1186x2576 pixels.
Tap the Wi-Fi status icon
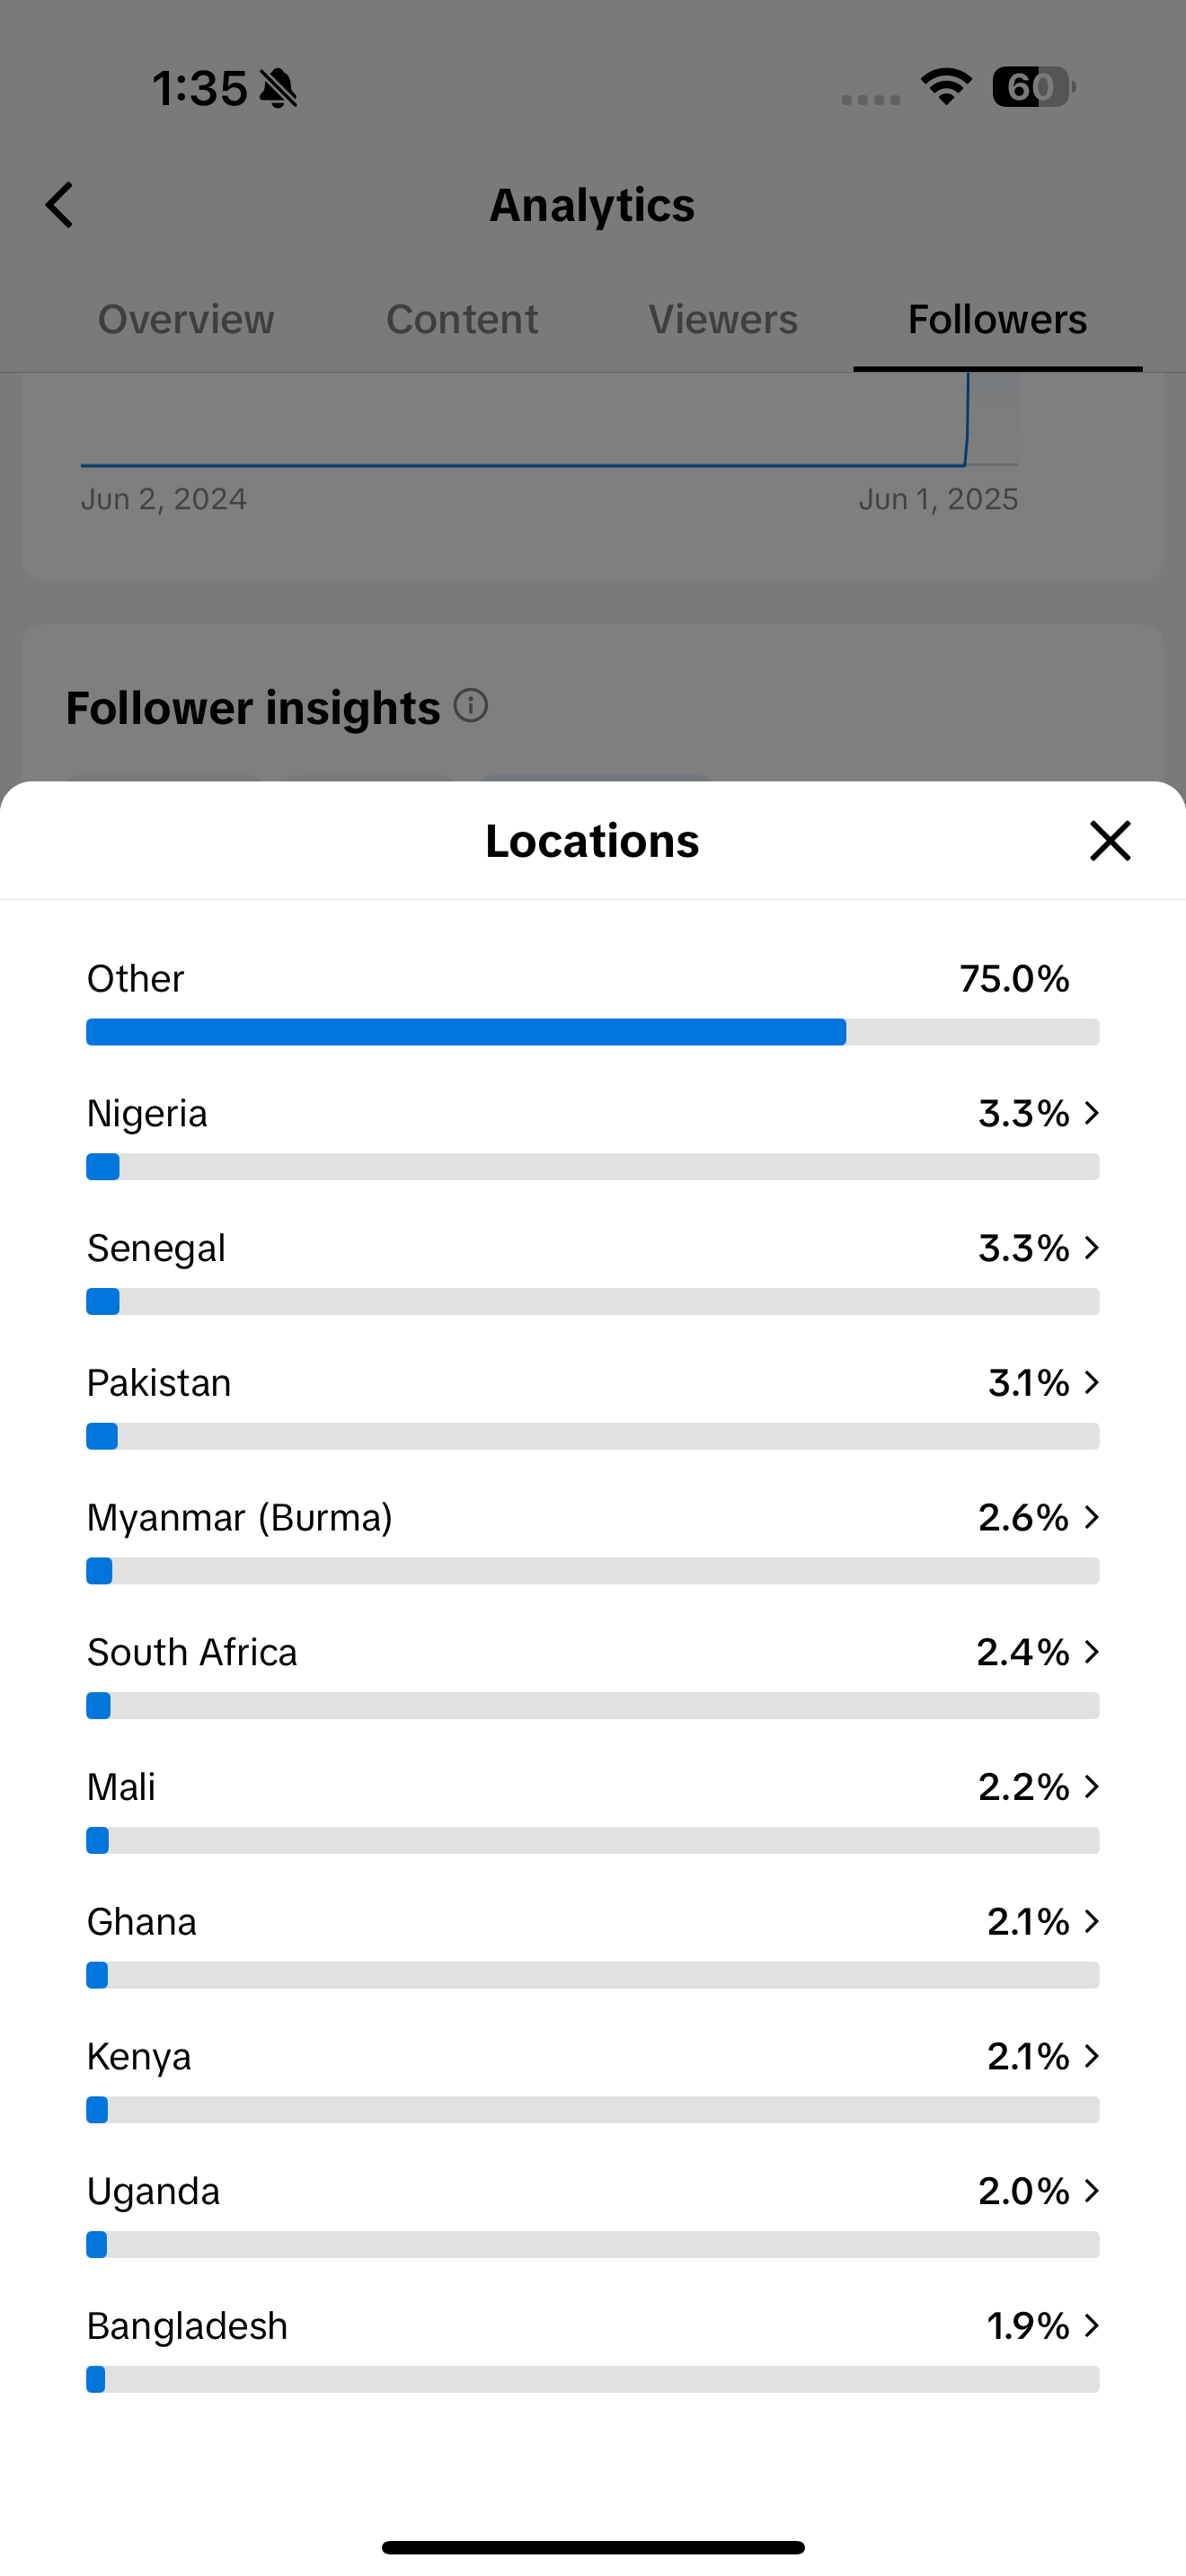[946, 87]
